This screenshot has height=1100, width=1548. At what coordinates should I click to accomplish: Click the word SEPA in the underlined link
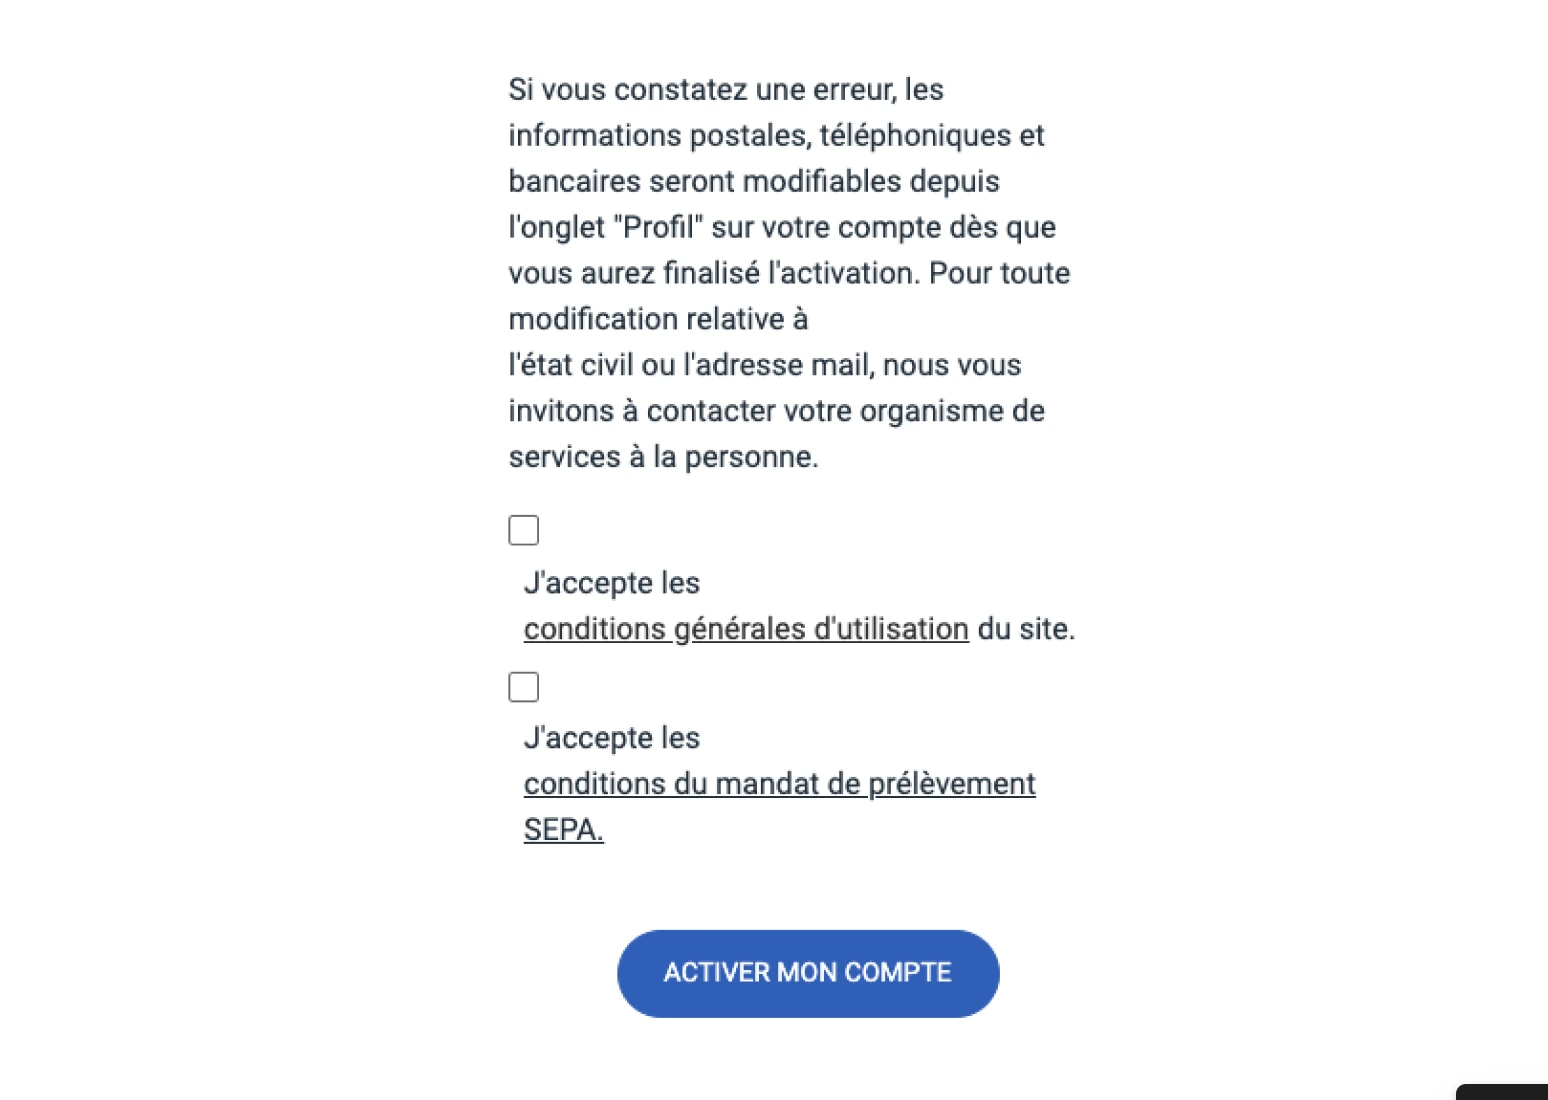pos(562,829)
